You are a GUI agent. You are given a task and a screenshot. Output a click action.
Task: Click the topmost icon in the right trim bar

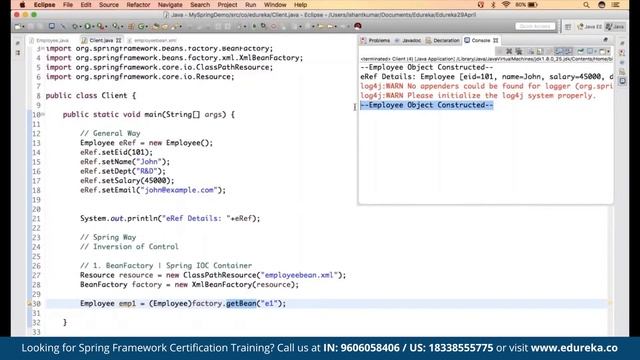coord(622,43)
